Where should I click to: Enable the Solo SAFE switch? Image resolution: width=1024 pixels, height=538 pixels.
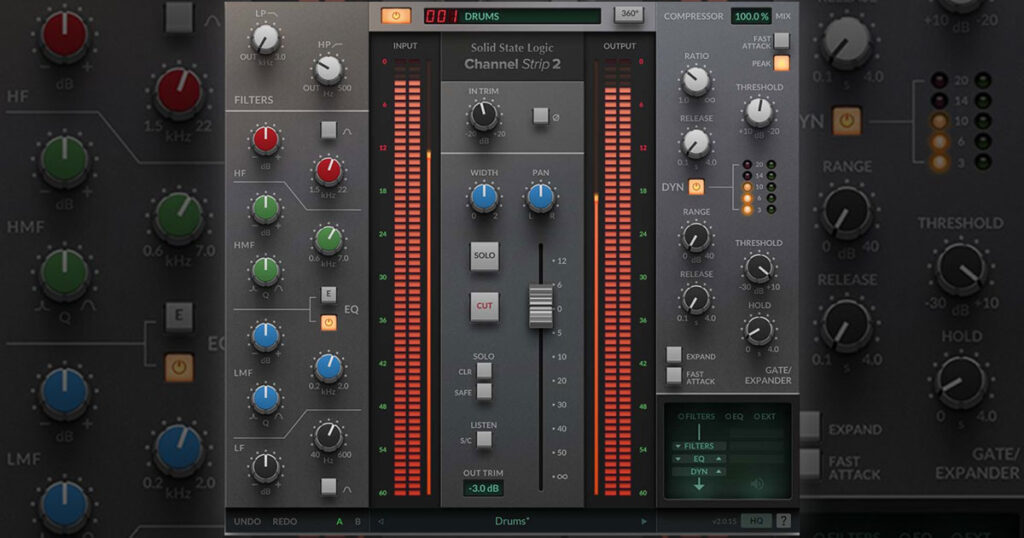point(484,392)
